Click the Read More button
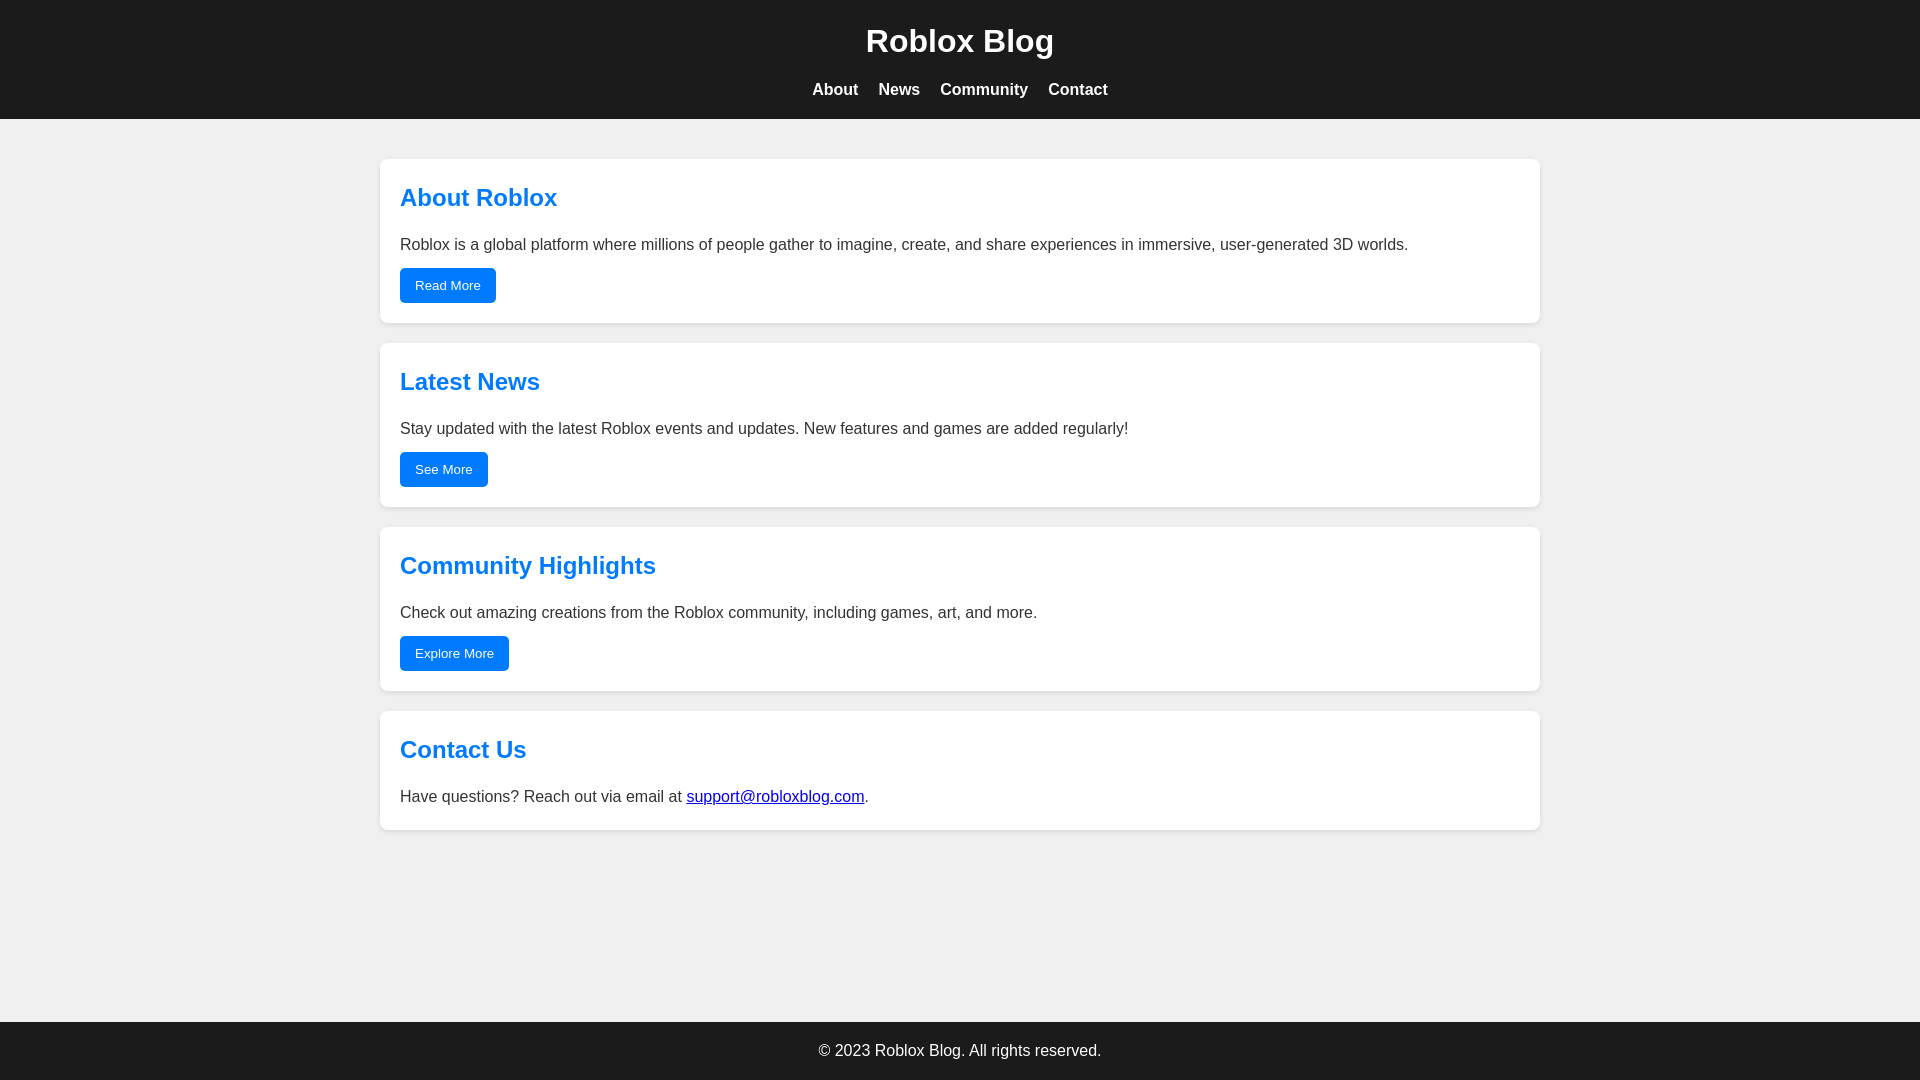The image size is (1920, 1080). click(448, 285)
